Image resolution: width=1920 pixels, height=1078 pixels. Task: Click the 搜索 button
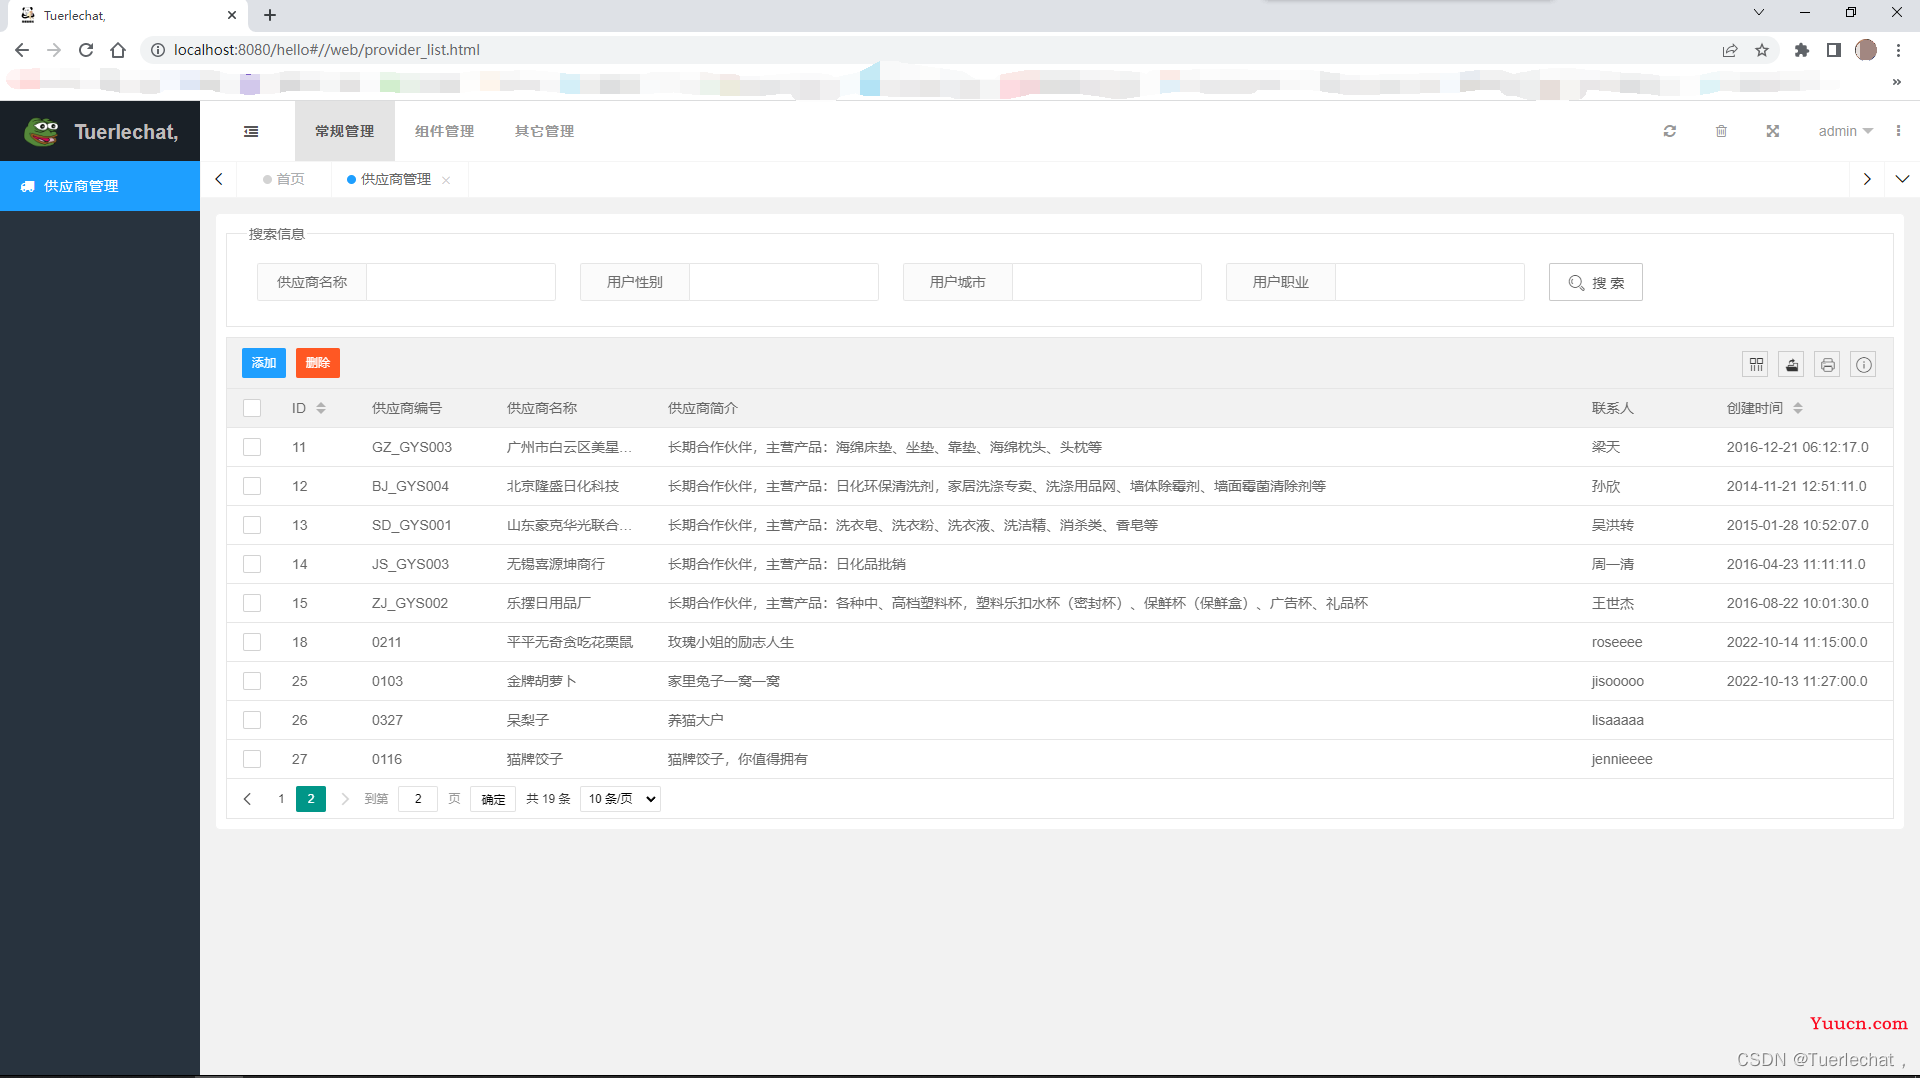pos(1596,282)
